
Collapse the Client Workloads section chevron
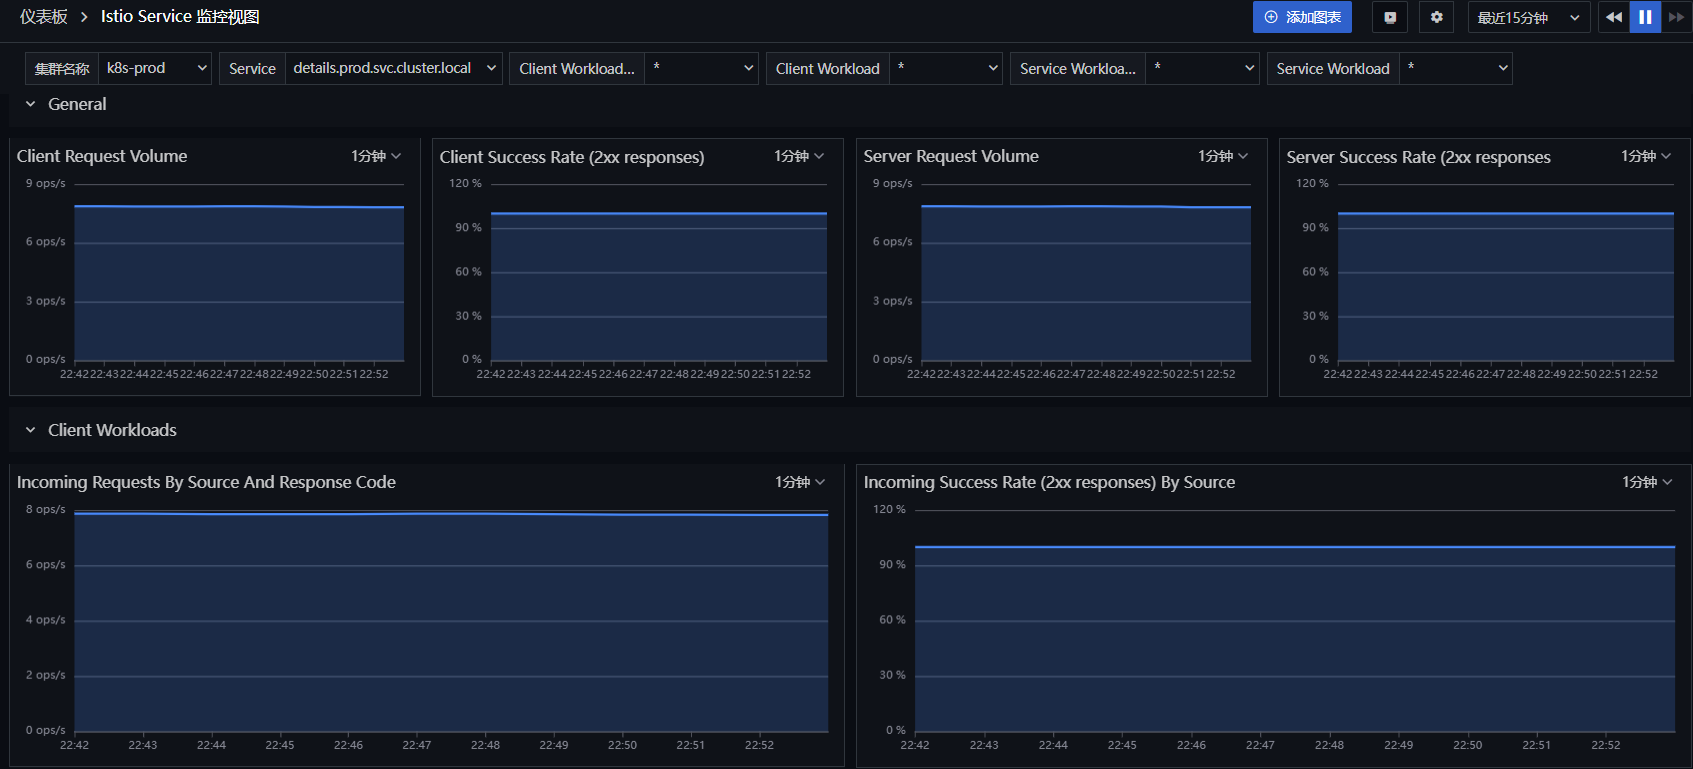click(30, 430)
